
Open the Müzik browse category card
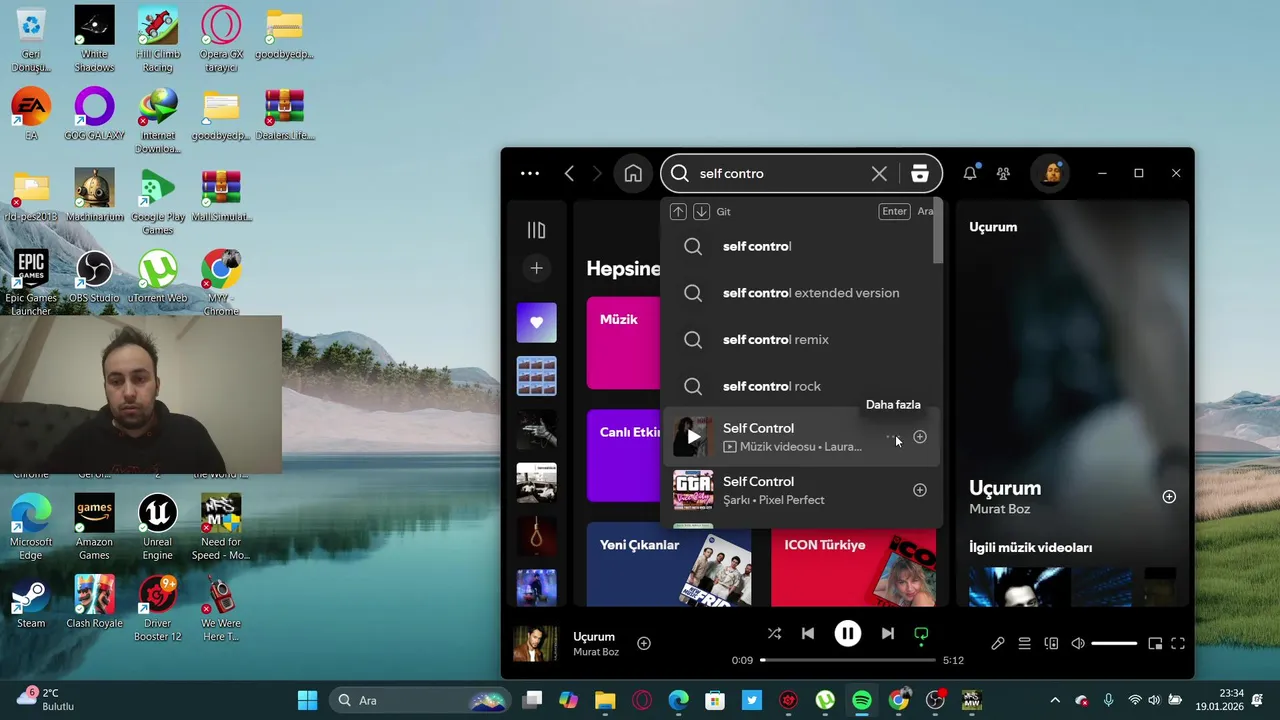pos(623,343)
